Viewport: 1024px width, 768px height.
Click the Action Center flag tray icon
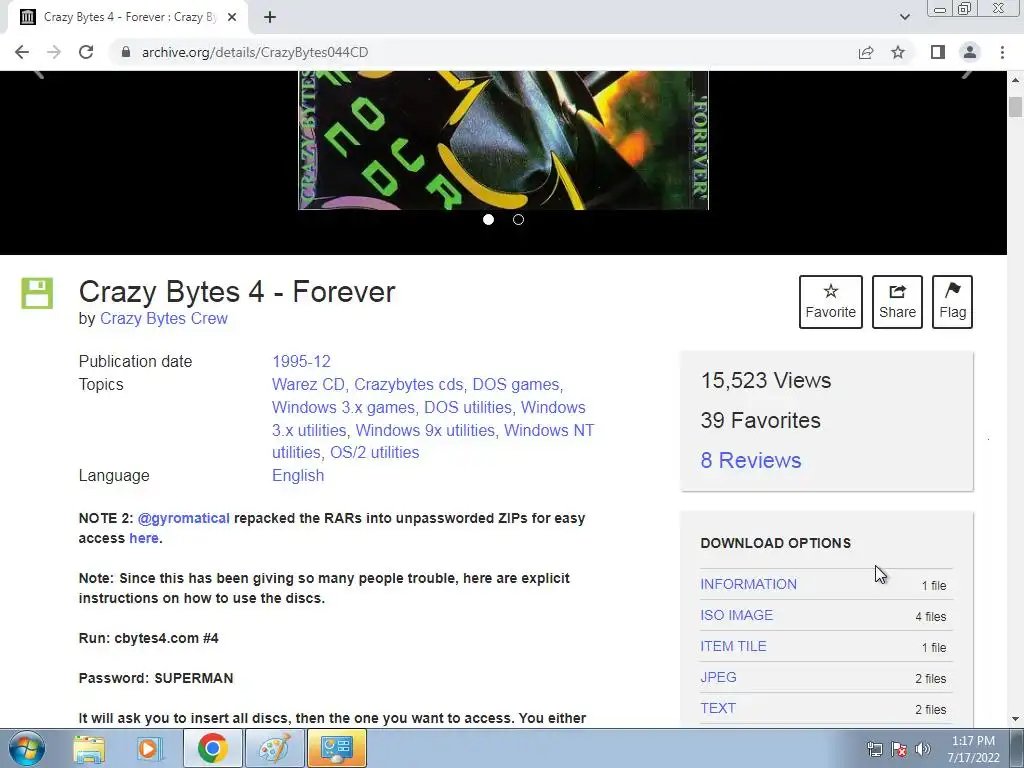(899, 749)
